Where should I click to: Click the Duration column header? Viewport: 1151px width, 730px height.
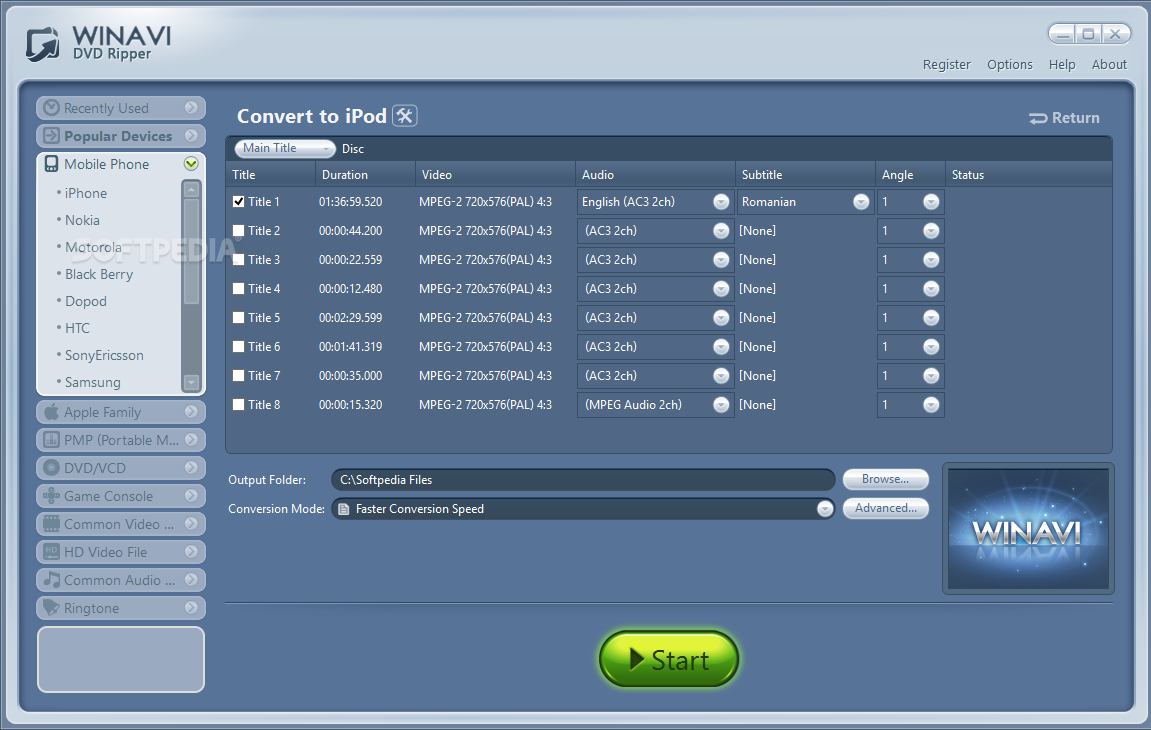tap(366, 175)
